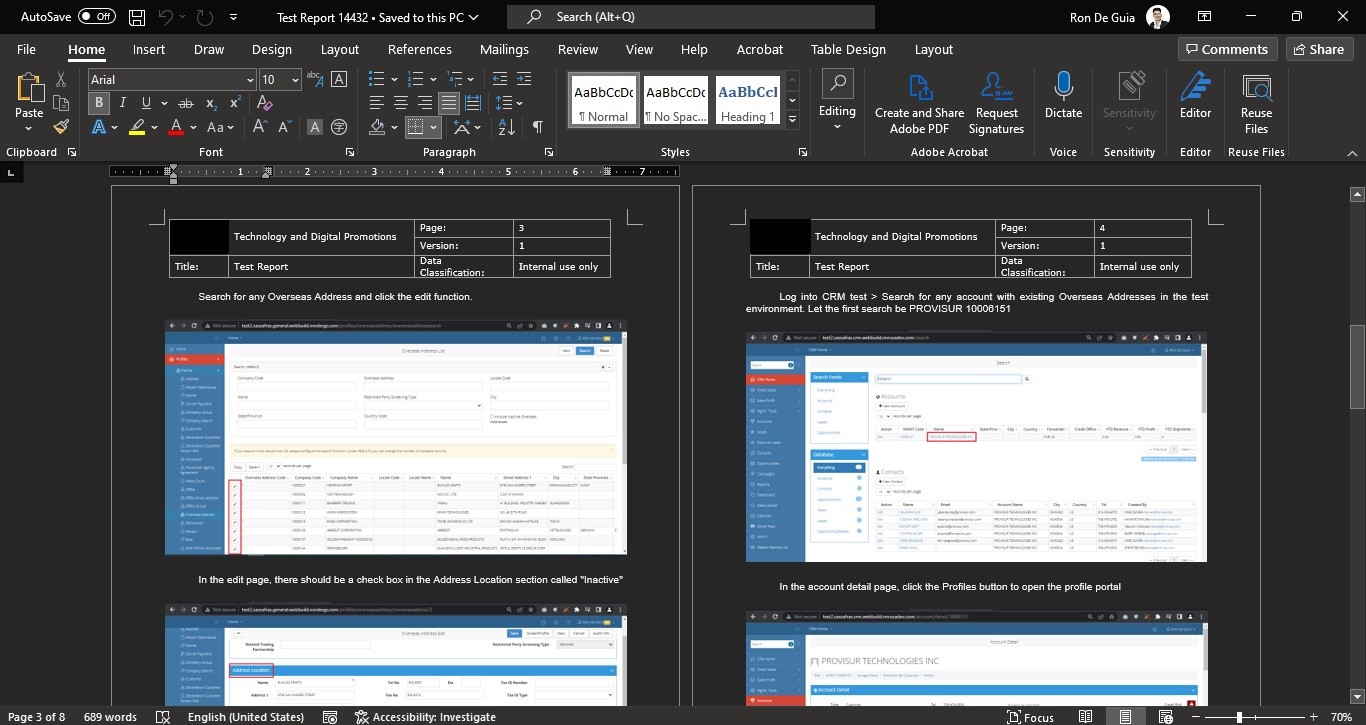Open the File menu
This screenshot has height=725, width=1366.
pos(26,49)
